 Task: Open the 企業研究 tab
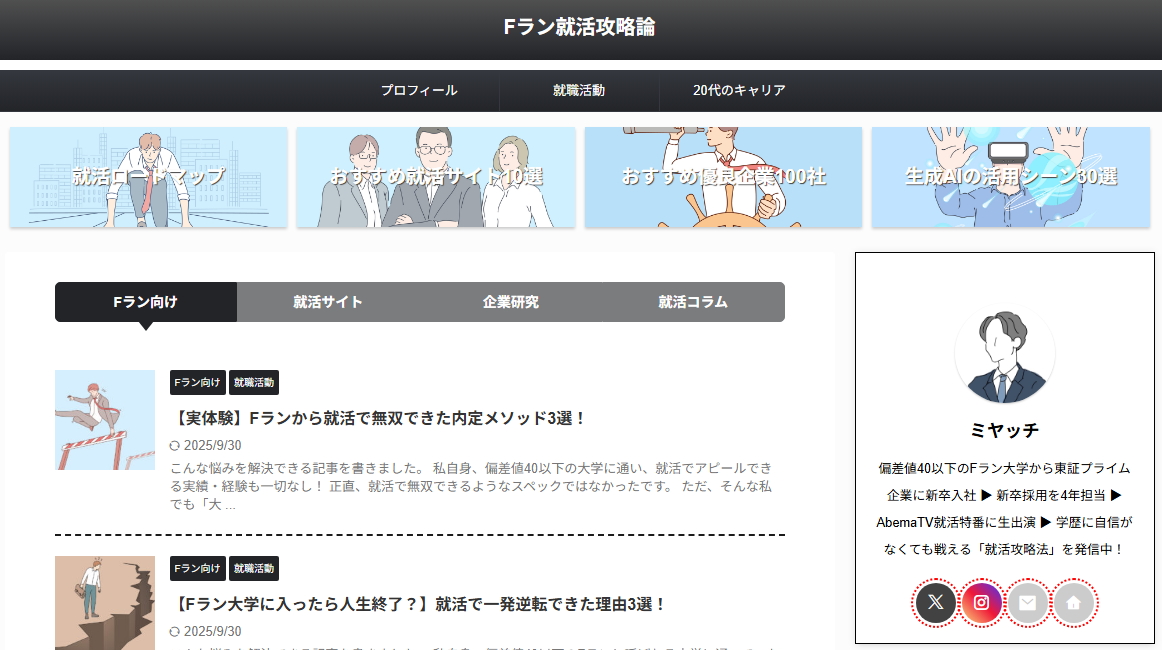(510, 302)
